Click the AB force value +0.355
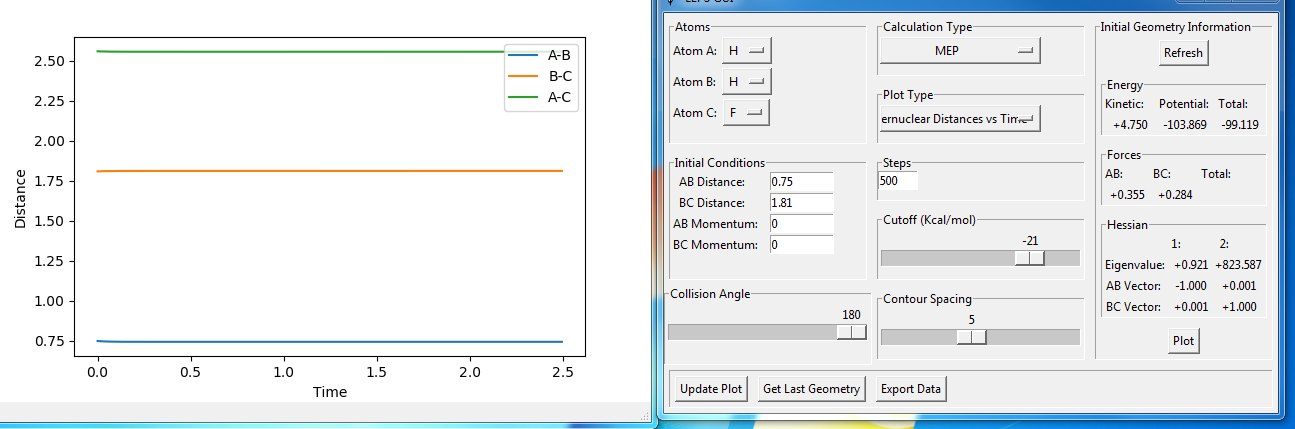The width and height of the screenshot is (1295, 429). click(1126, 194)
